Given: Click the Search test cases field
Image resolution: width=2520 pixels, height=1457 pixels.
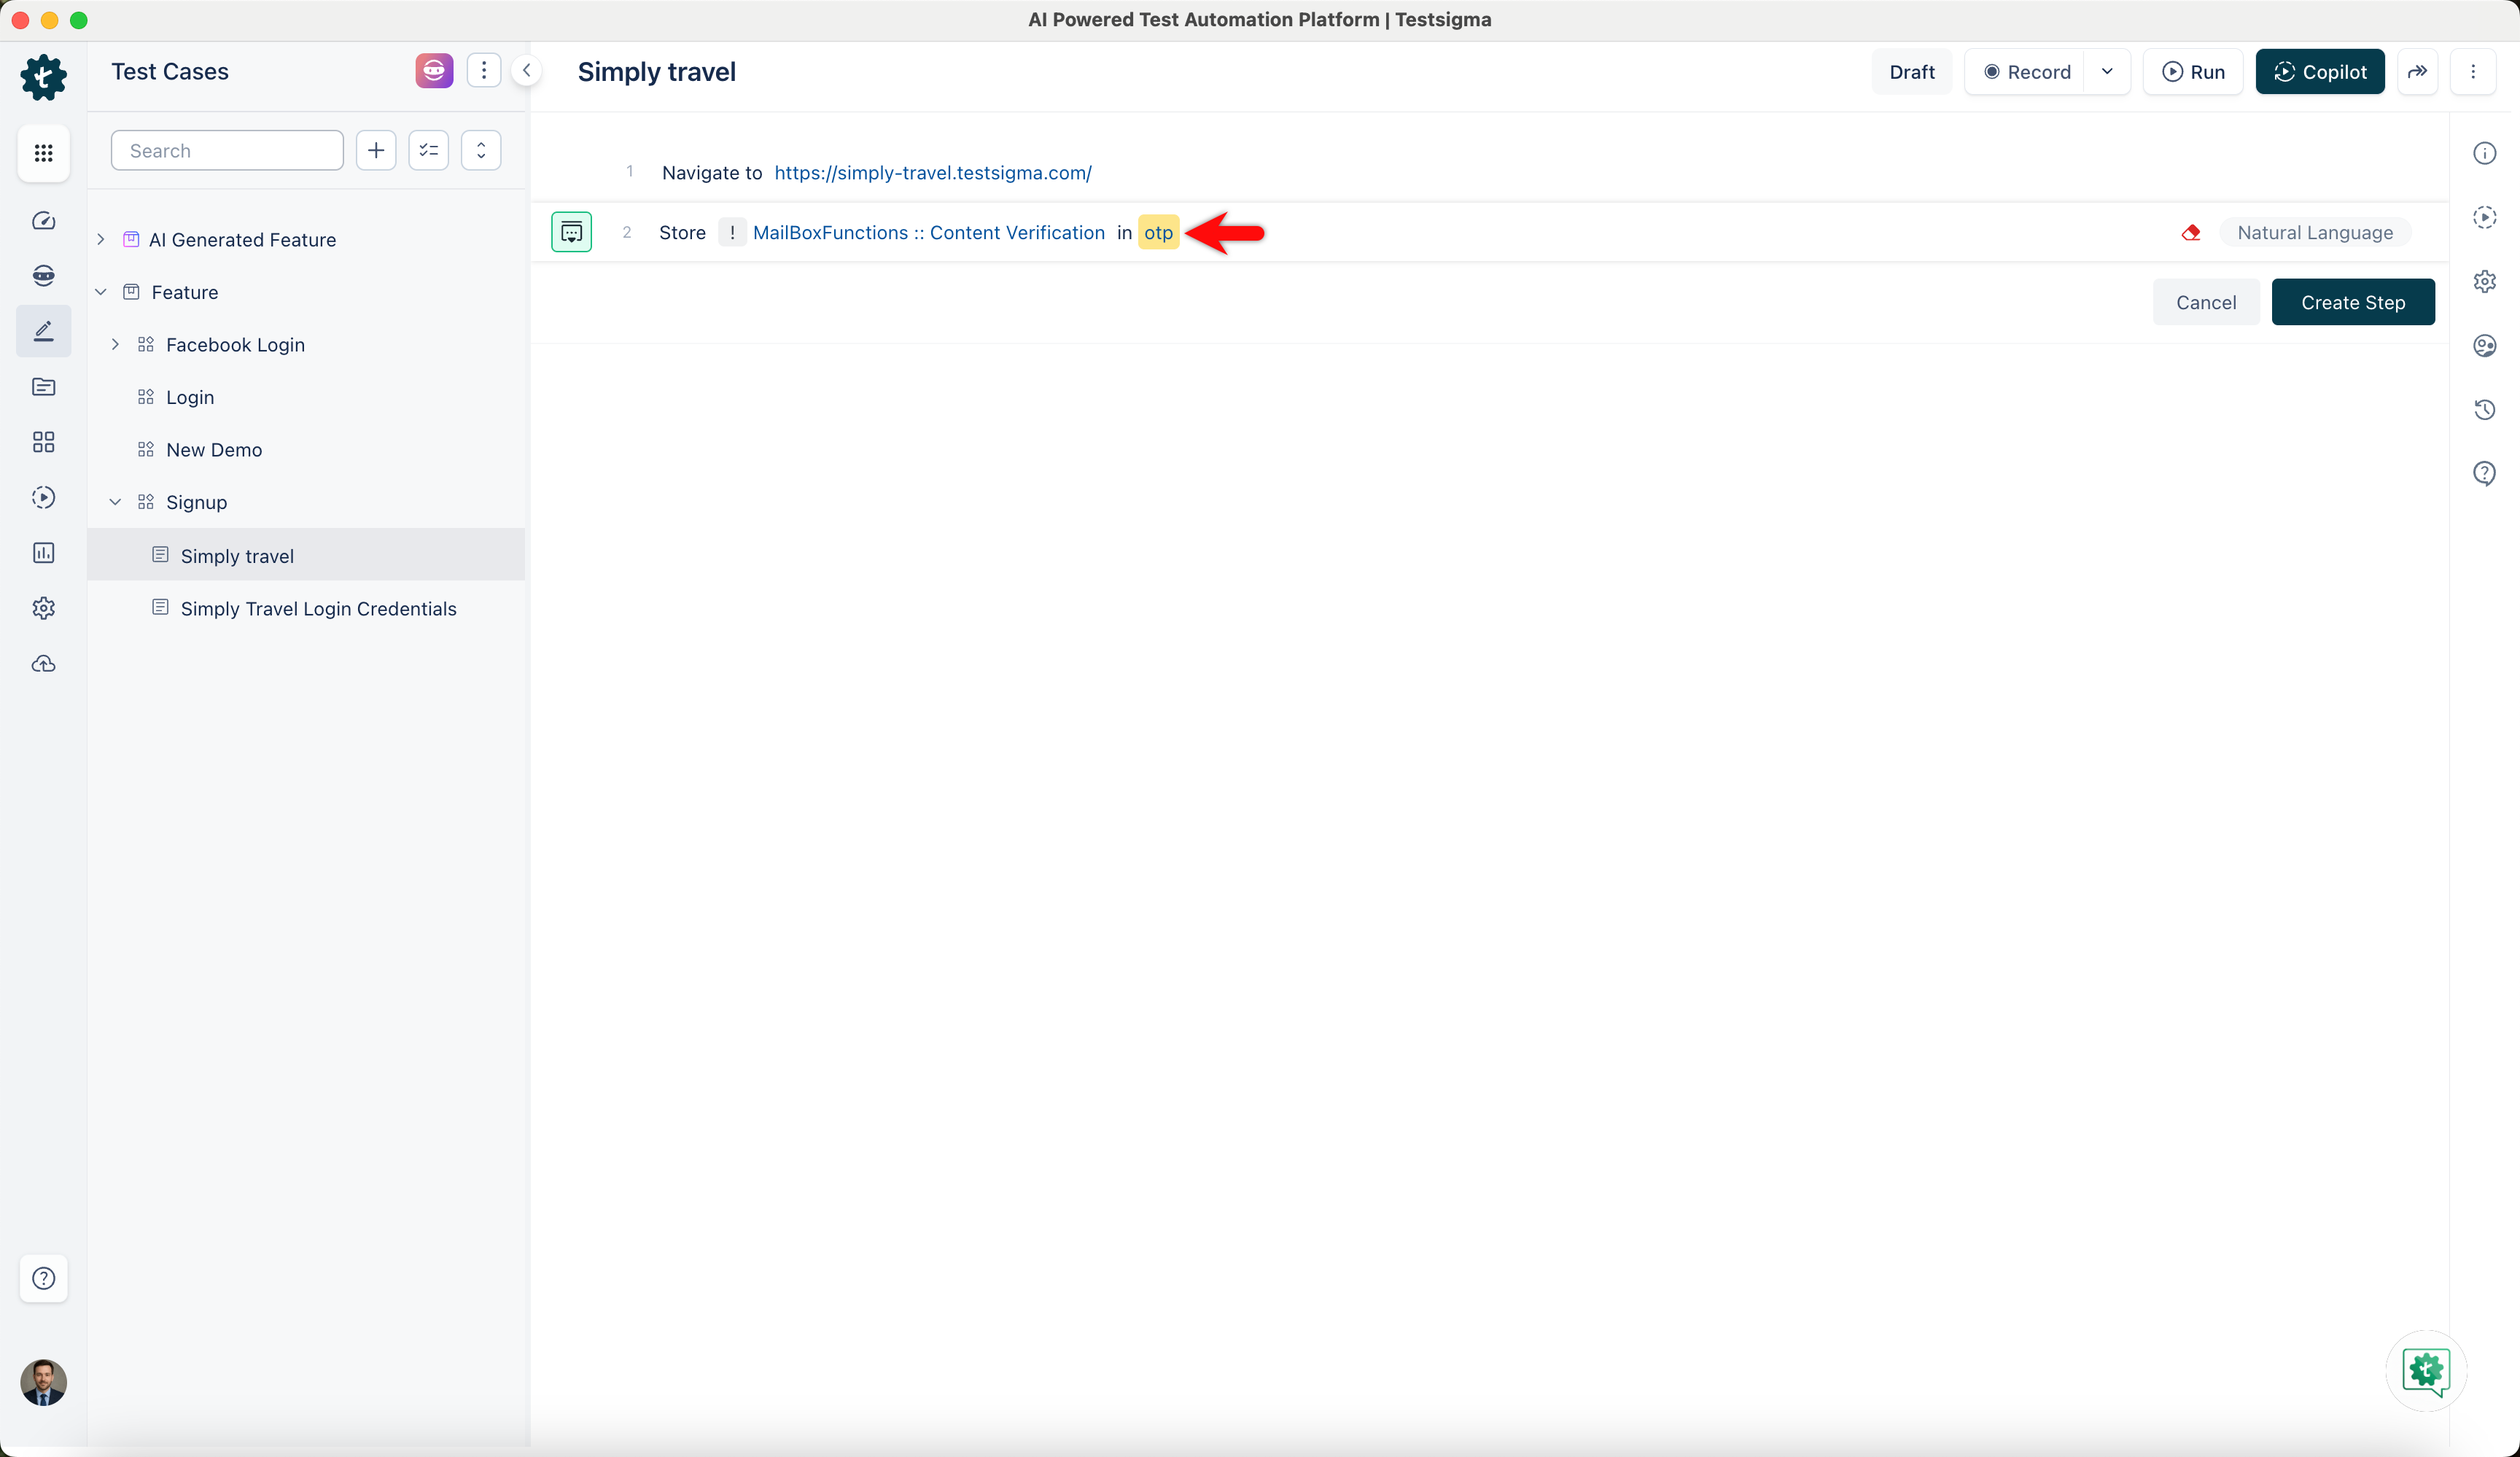Looking at the screenshot, I should pyautogui.click(x=227, y=150).
